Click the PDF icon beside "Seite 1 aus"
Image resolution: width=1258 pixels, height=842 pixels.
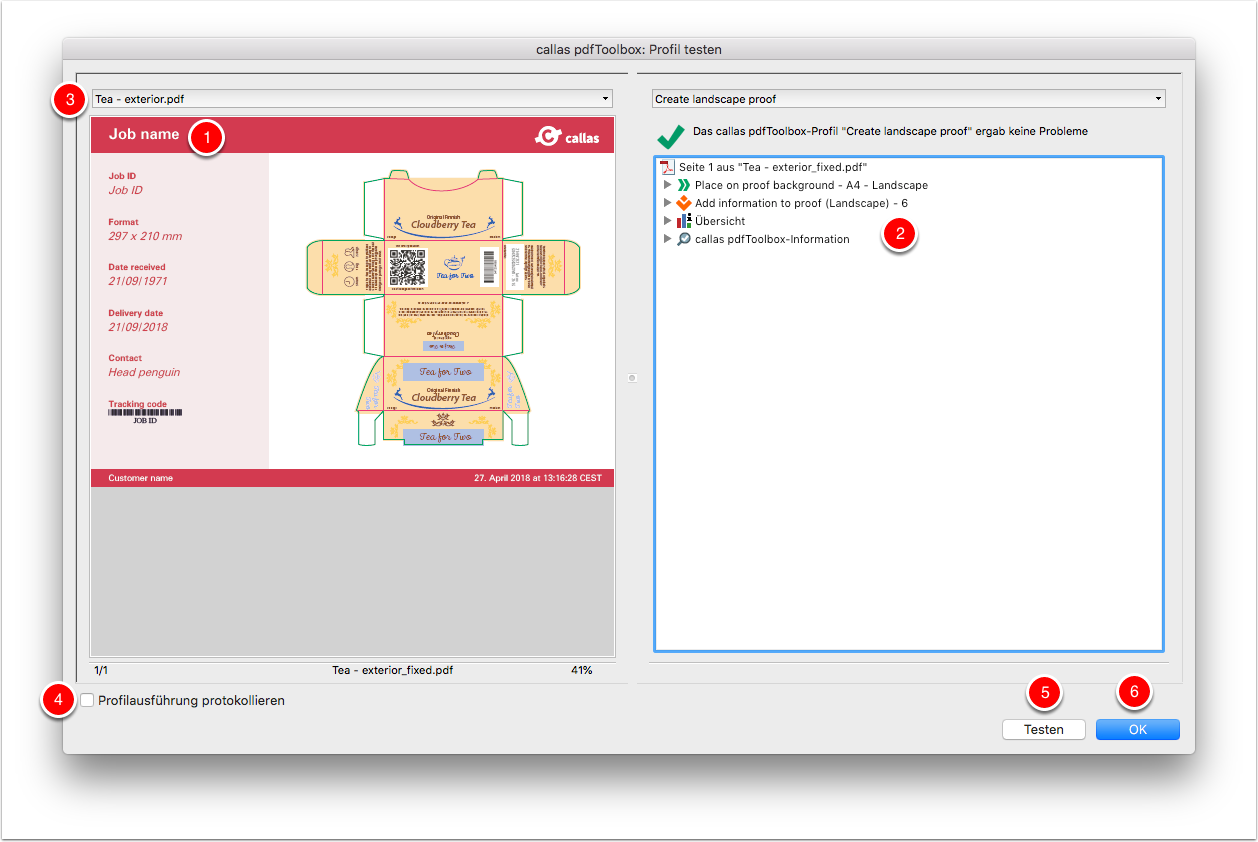668,167
